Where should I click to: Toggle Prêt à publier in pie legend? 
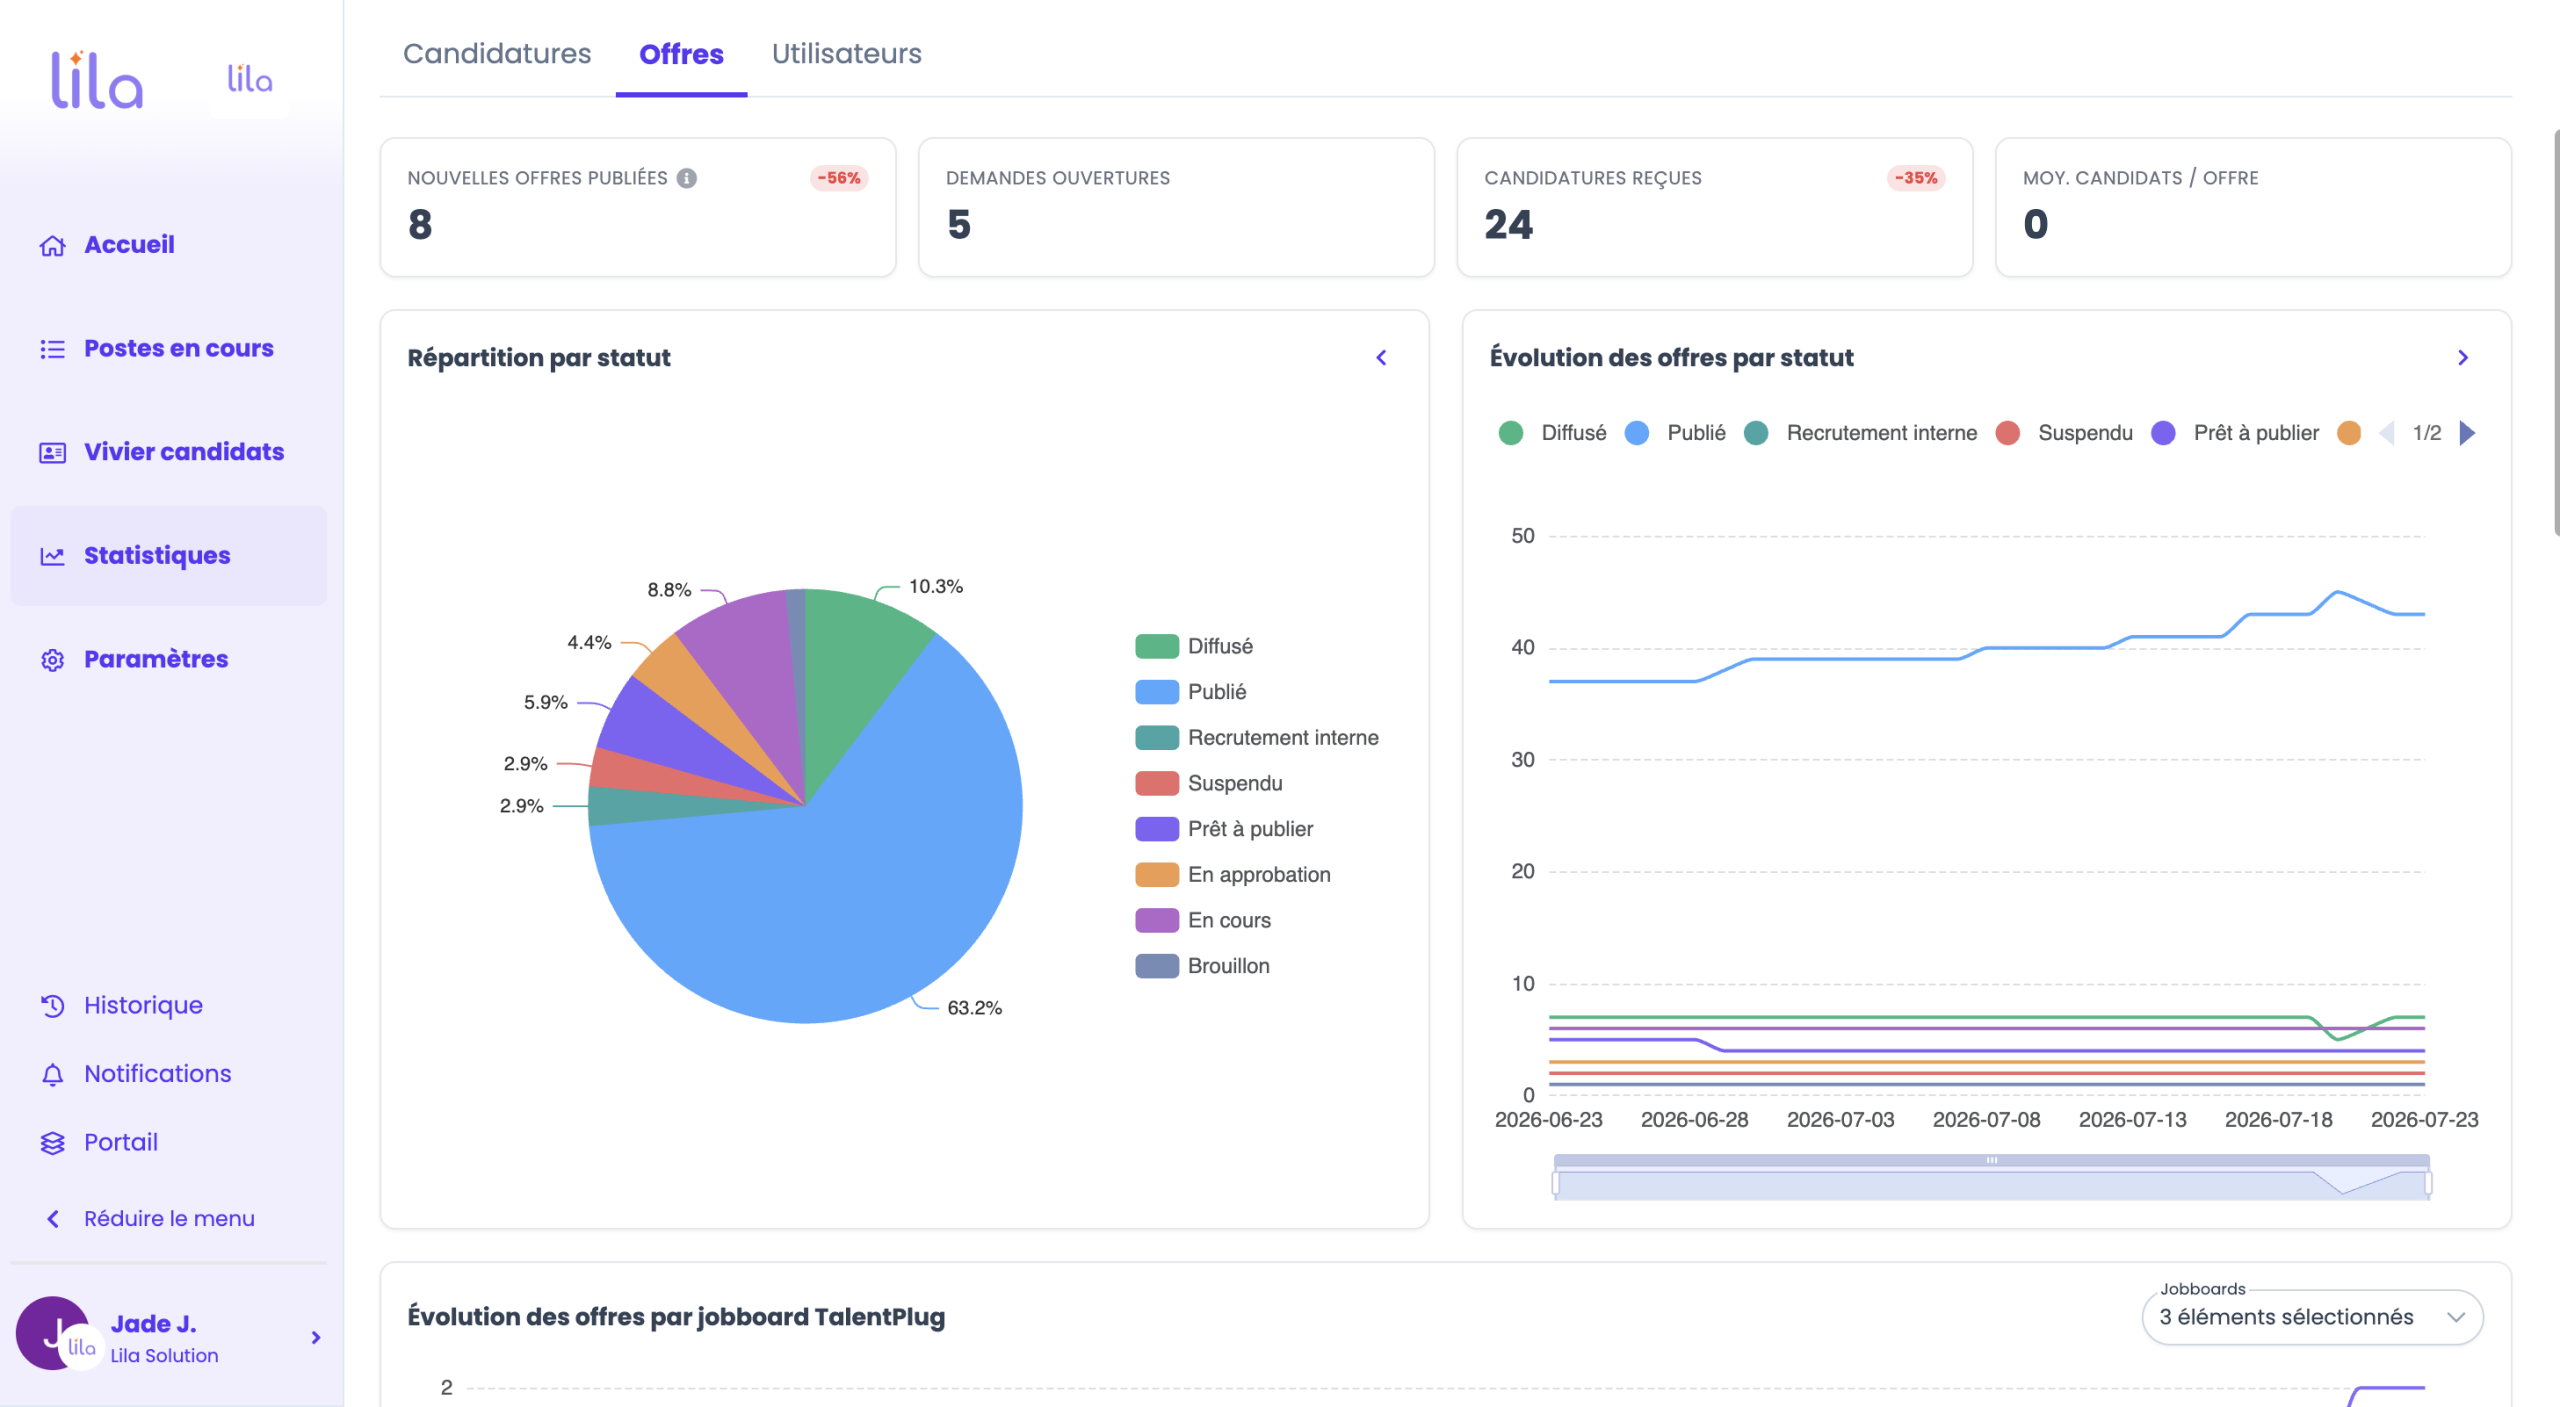click(x=1224, y=829)
